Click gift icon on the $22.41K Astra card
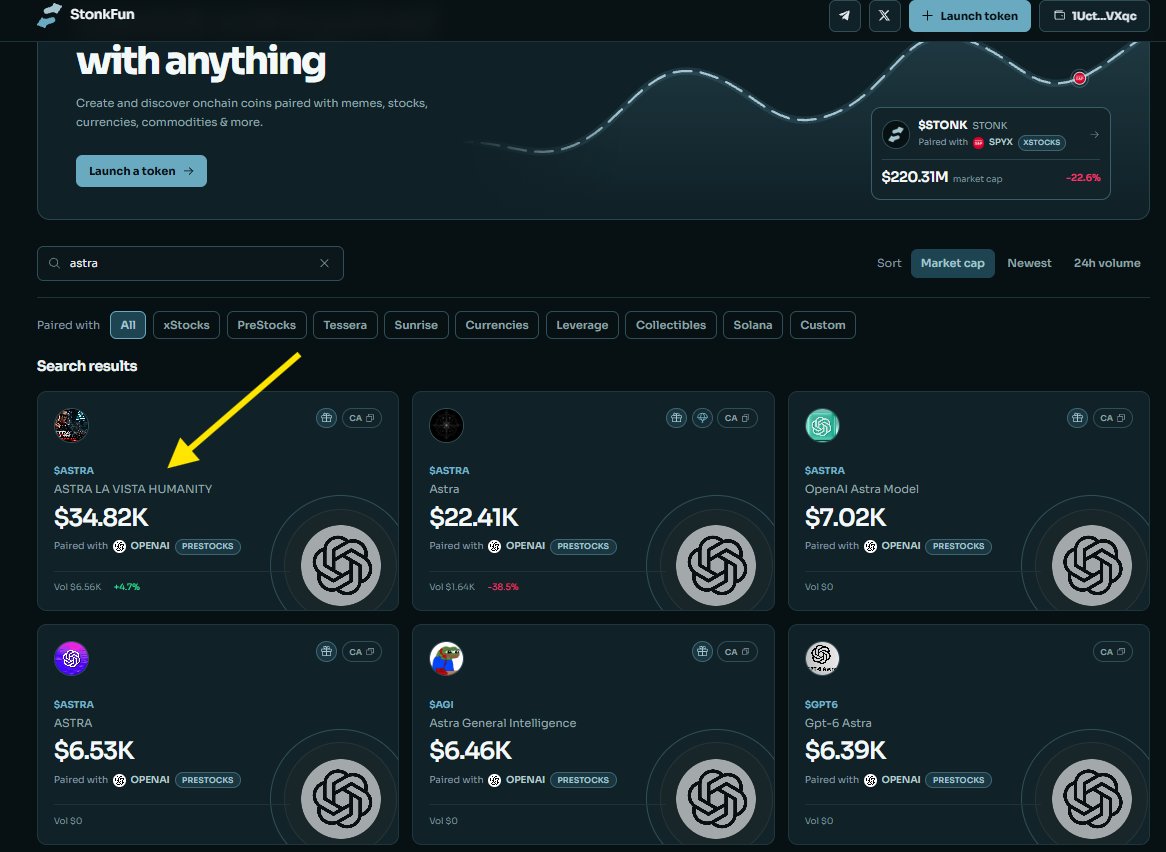The image size is (1166, 852). pos(676,418)
